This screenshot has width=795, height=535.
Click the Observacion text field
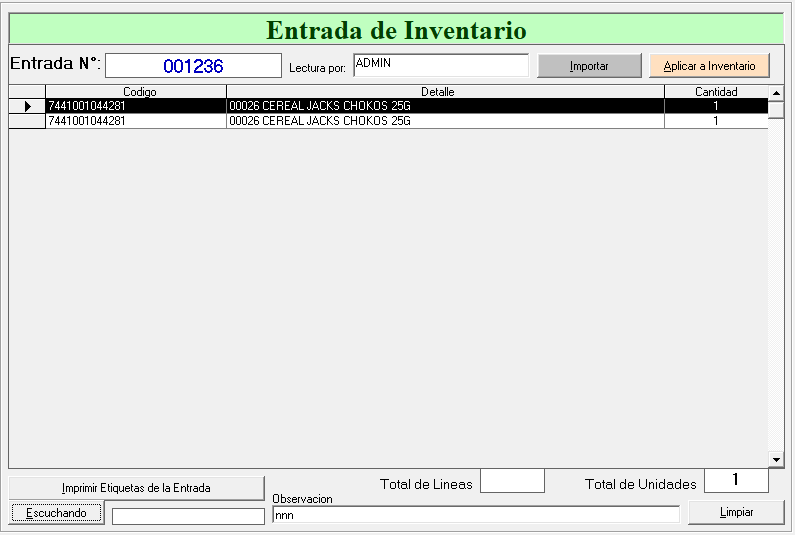click(x=475, y=515)
